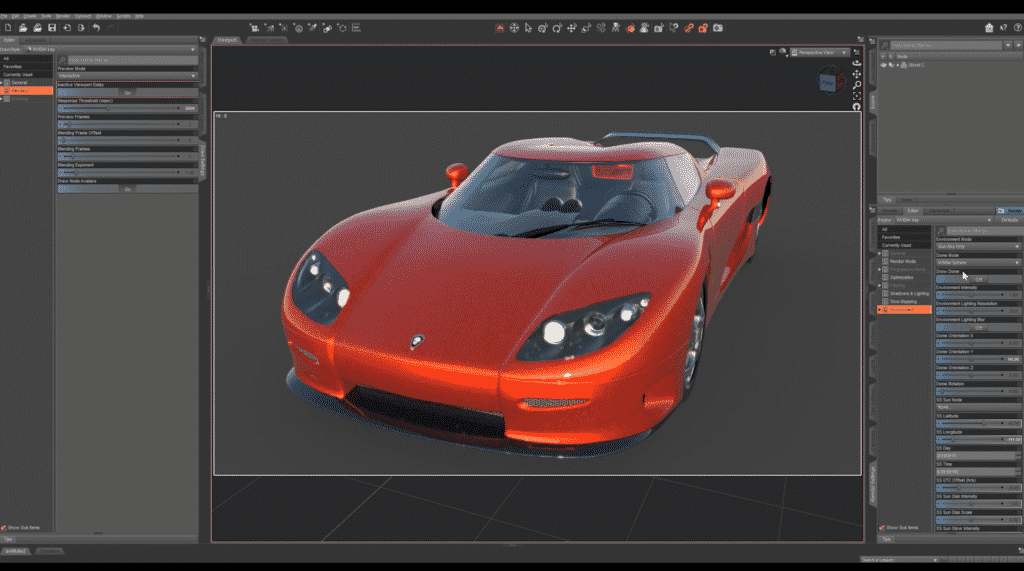Switch to the Editor tab in Render Settings
The image size is (1024, 571).
pos(913,210)
